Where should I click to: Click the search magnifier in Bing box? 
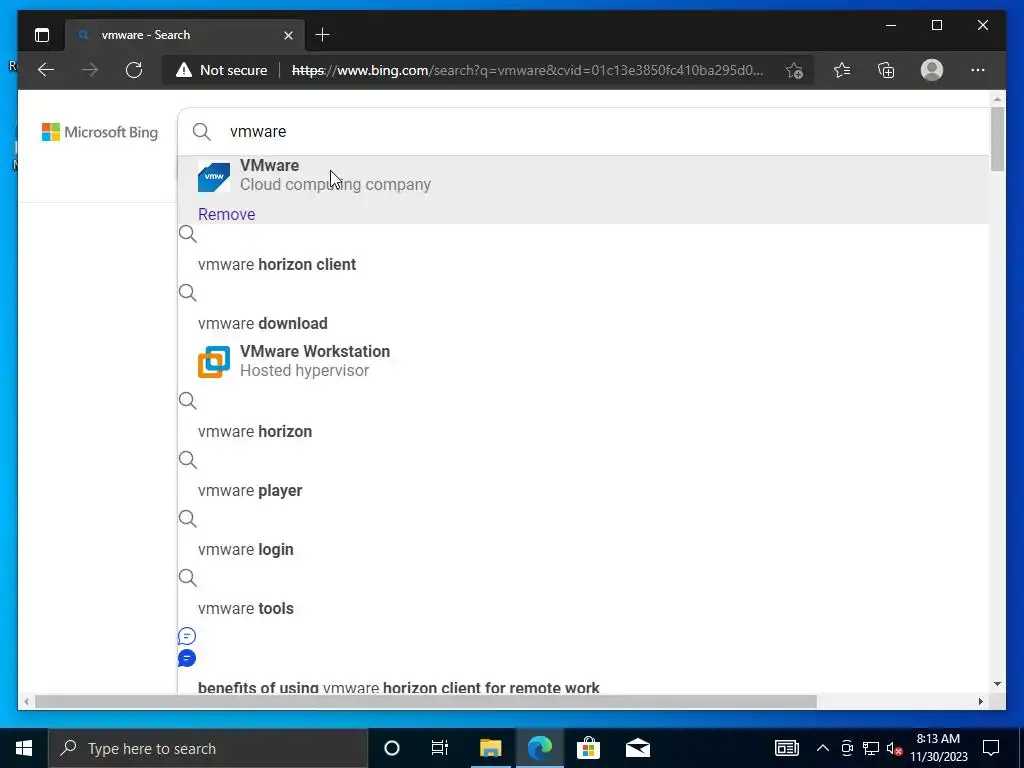click(x=202, y=132)
